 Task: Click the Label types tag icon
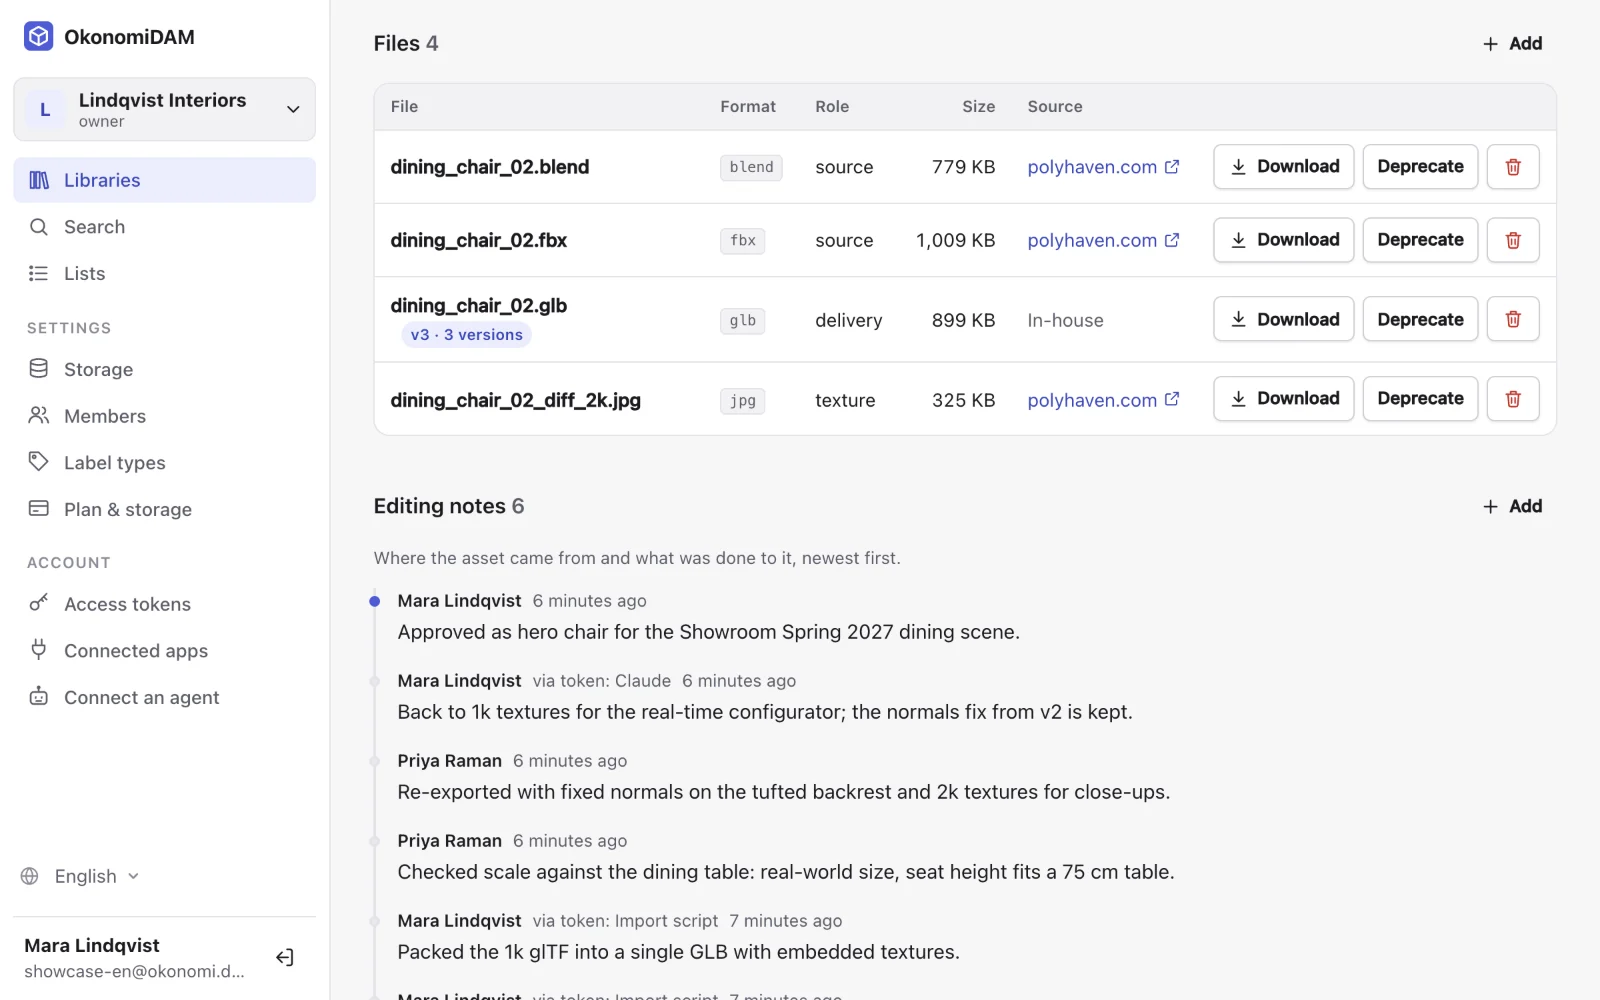[x=39, y=462]
